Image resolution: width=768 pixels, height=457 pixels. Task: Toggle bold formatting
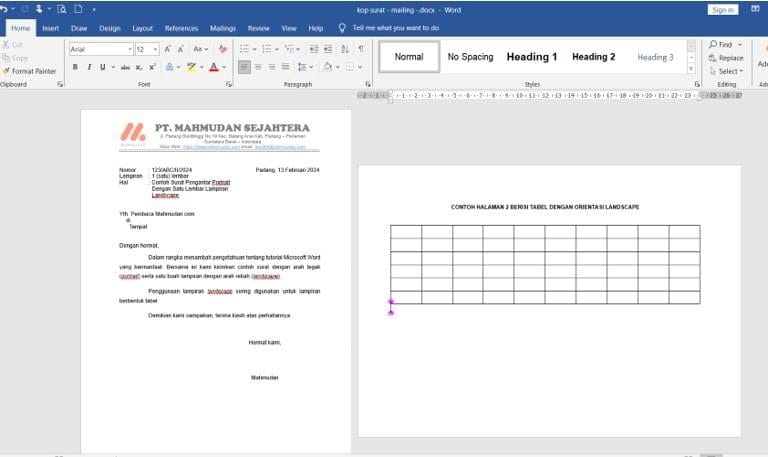75,67
